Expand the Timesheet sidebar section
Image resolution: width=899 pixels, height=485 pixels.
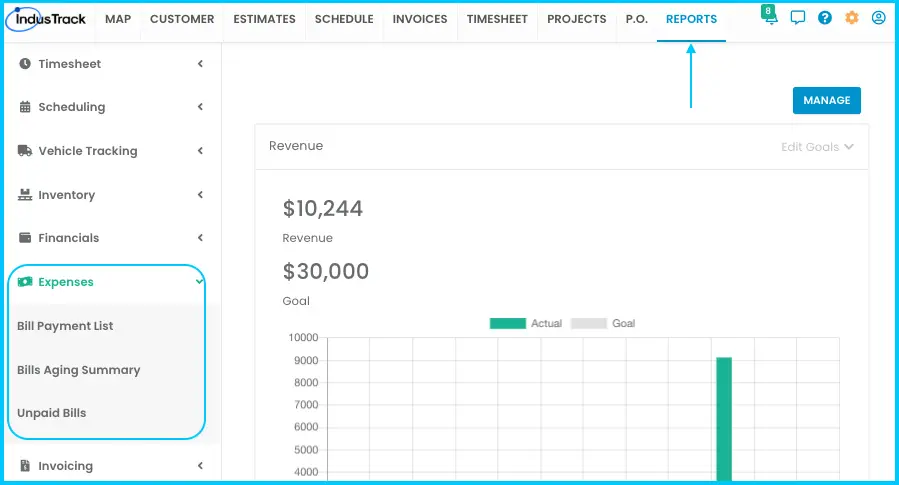tap(200, 64)
